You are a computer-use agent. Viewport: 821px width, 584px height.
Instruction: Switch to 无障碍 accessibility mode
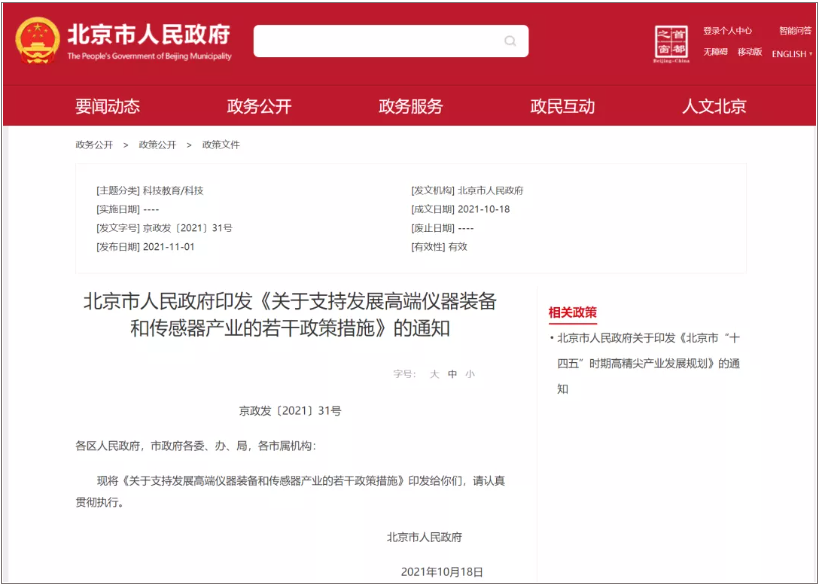pyautogui.click(x=715, y=55)
